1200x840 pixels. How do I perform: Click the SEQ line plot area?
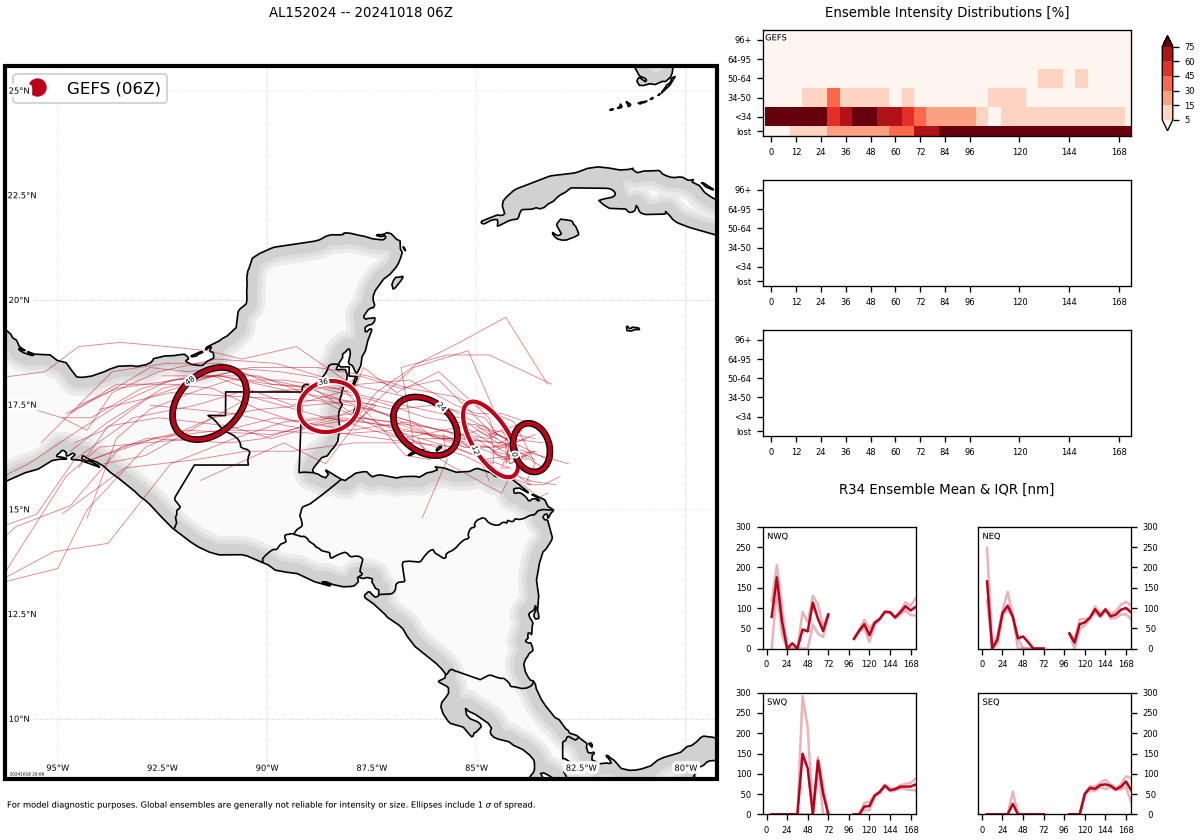coord(1055,754)
